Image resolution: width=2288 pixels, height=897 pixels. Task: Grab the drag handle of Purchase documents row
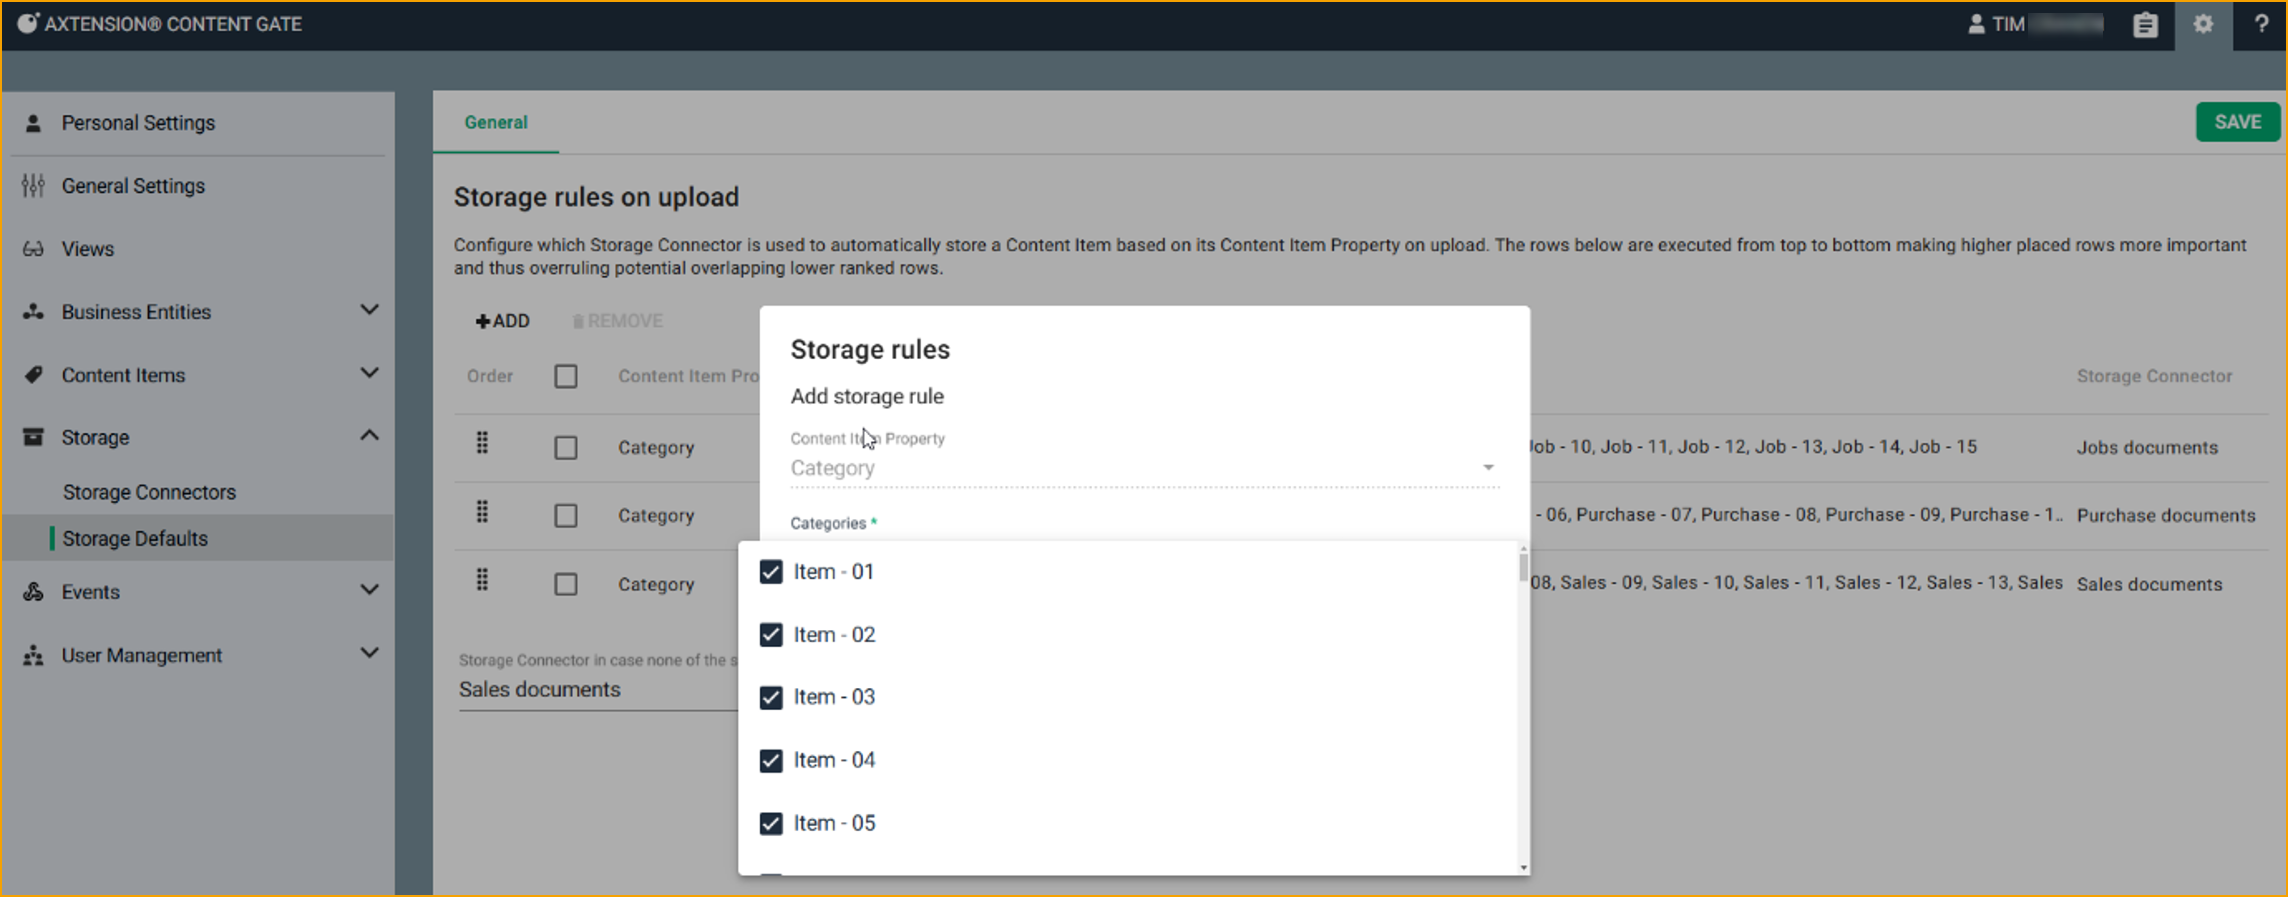pos(482,512)
